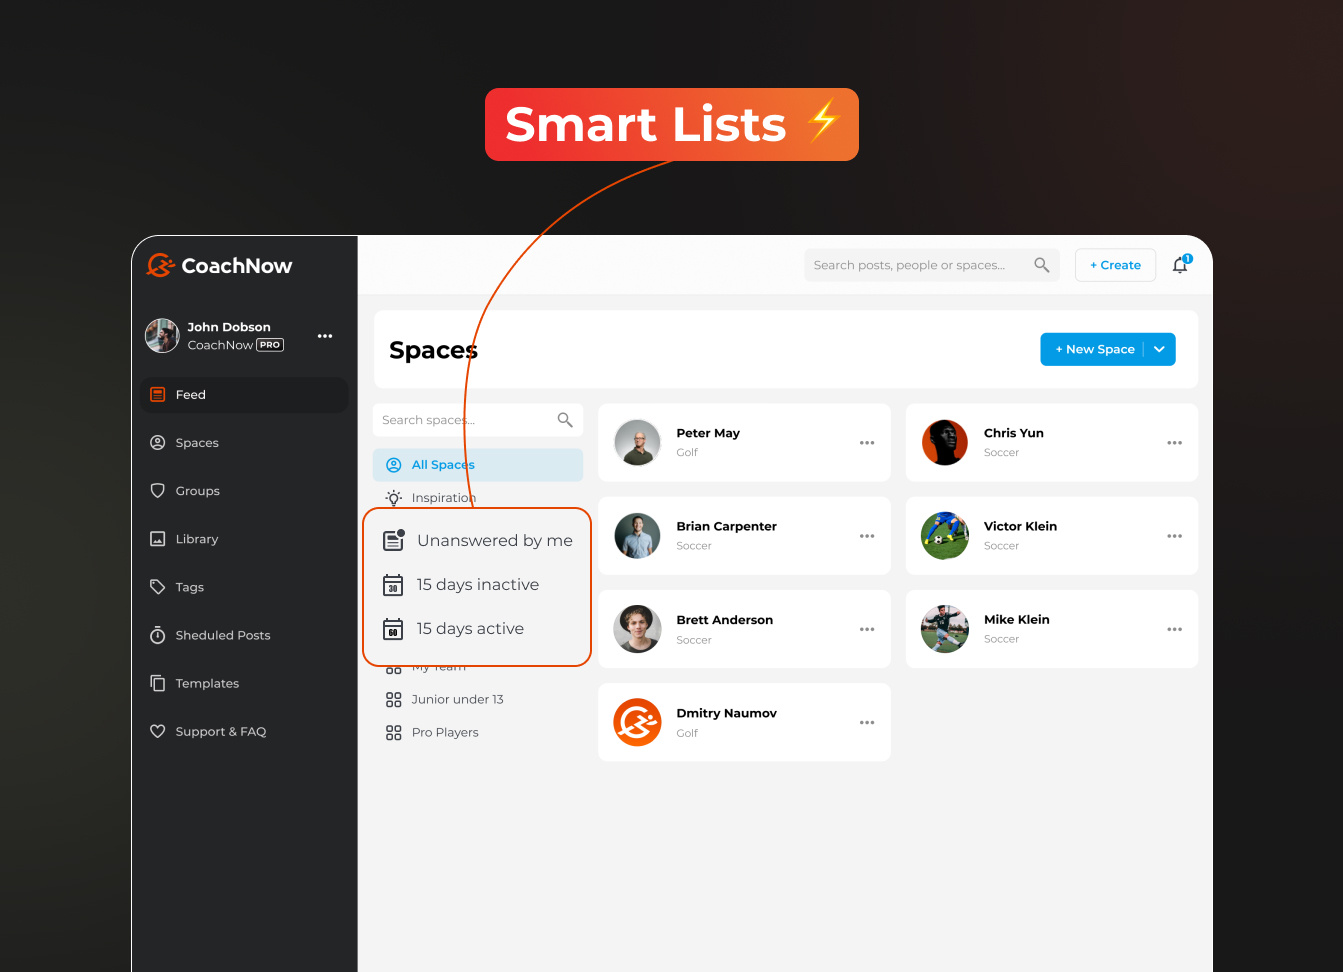The image size is (1343, 972).
Task: Open options menu for Chris Yun
Action: 1173,442
